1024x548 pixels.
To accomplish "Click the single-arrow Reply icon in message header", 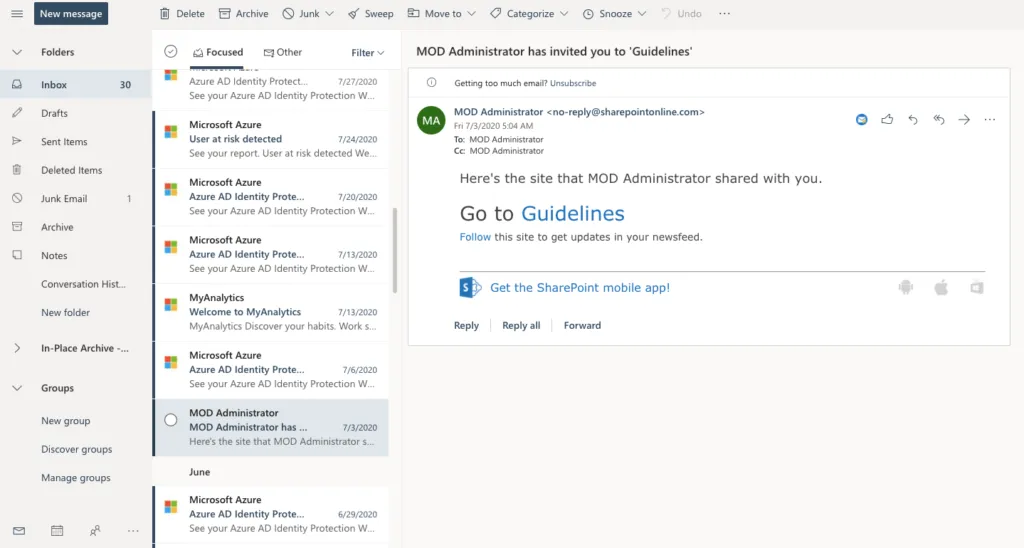I will coord(913,120).
